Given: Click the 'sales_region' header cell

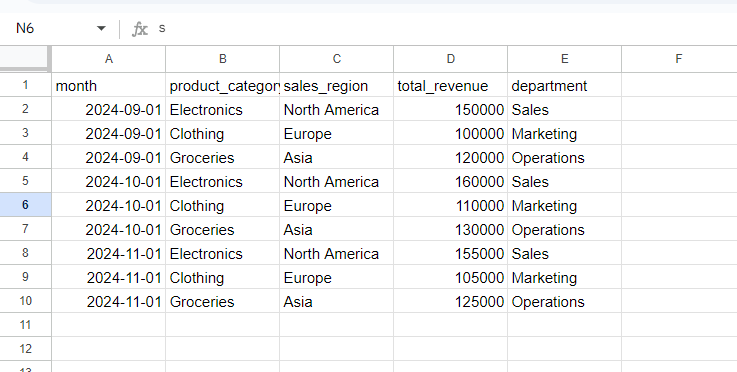Looking at the screenshot, I should click(x=337, y=86).
